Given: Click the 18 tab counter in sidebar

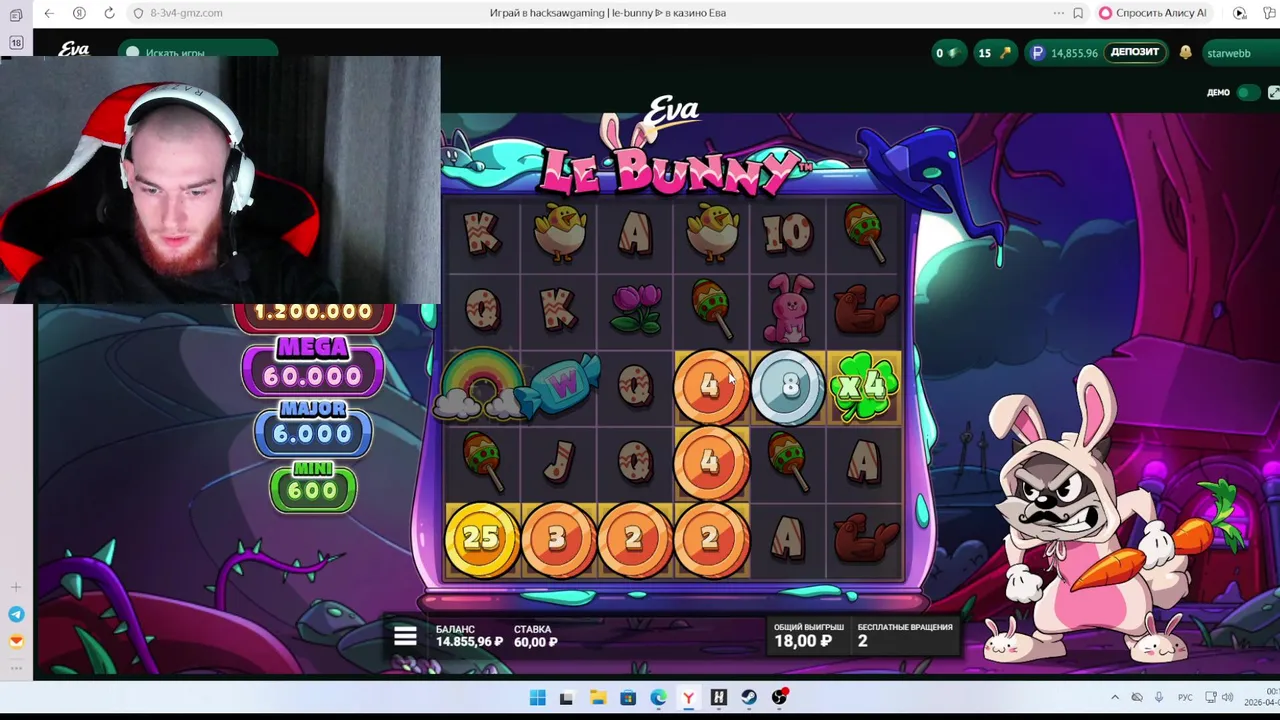Looking at the screenshot, I should (16, 43).
